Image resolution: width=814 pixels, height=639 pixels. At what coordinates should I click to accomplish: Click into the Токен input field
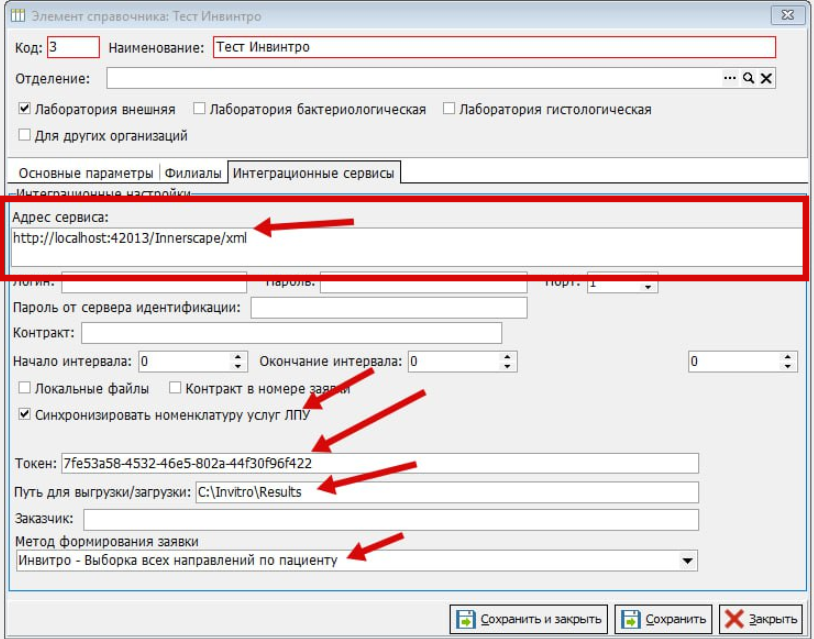[x=379, y=463]
